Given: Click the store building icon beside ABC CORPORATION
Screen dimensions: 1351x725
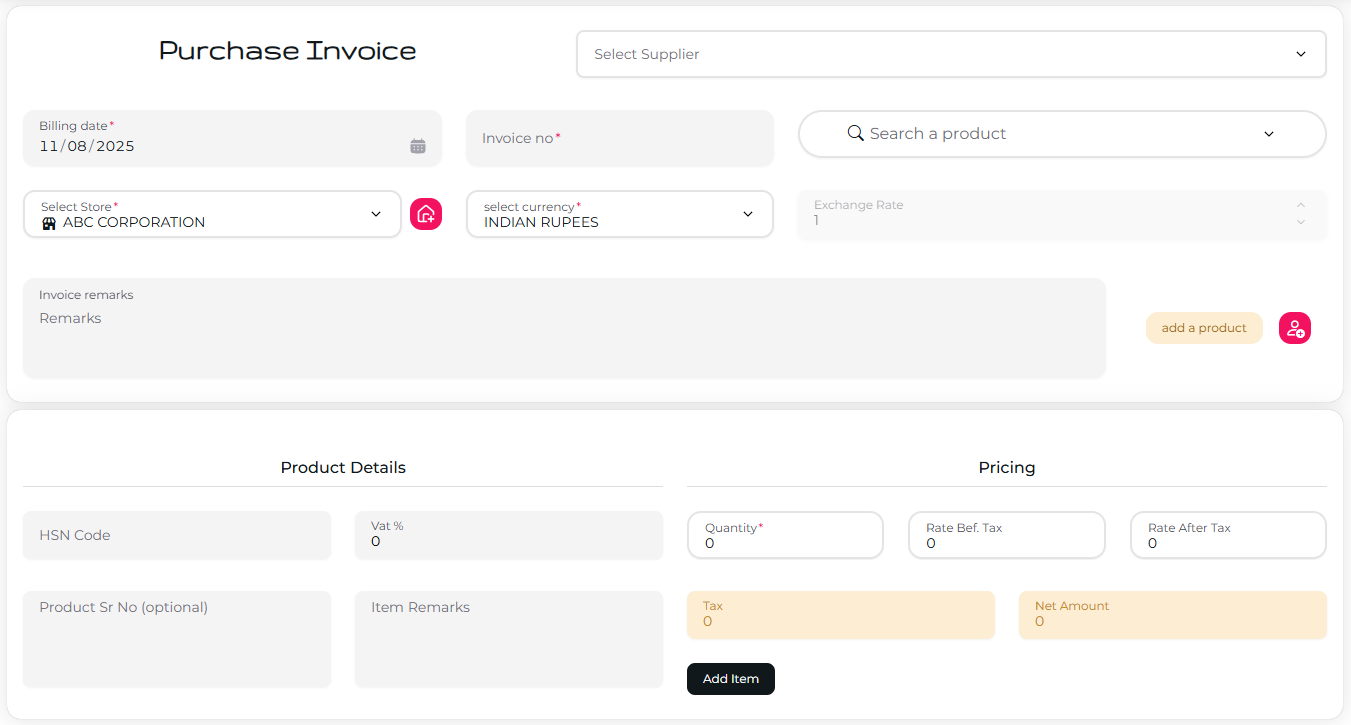Looking at the screenshot, I should [49, 222].
